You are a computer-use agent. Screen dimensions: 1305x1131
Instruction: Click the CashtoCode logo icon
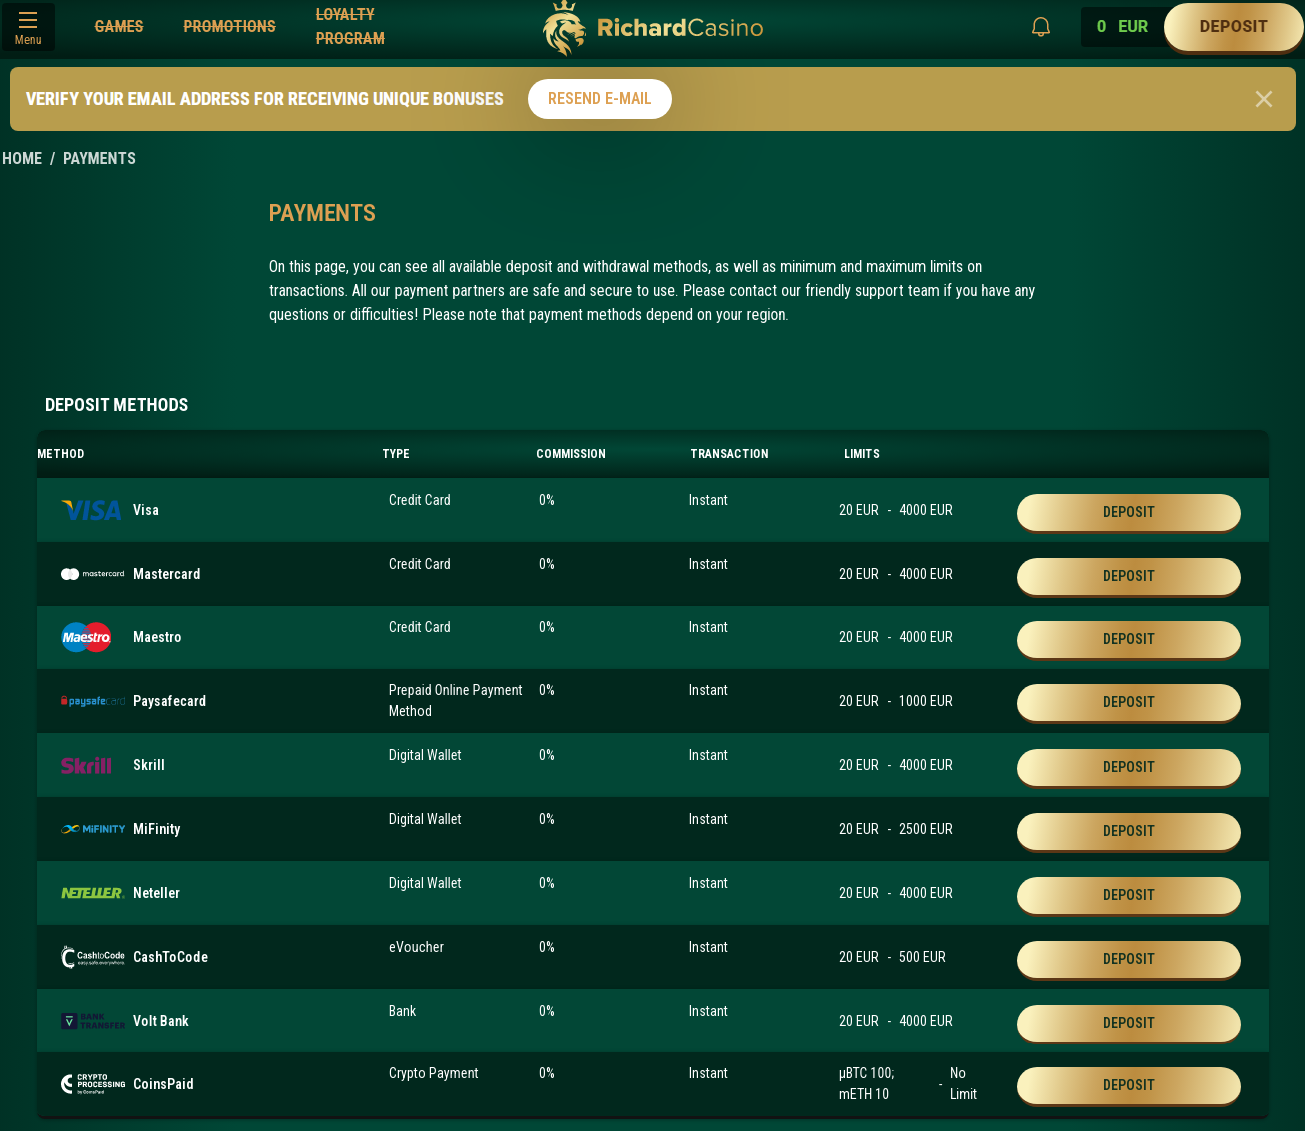coord(92,957)
